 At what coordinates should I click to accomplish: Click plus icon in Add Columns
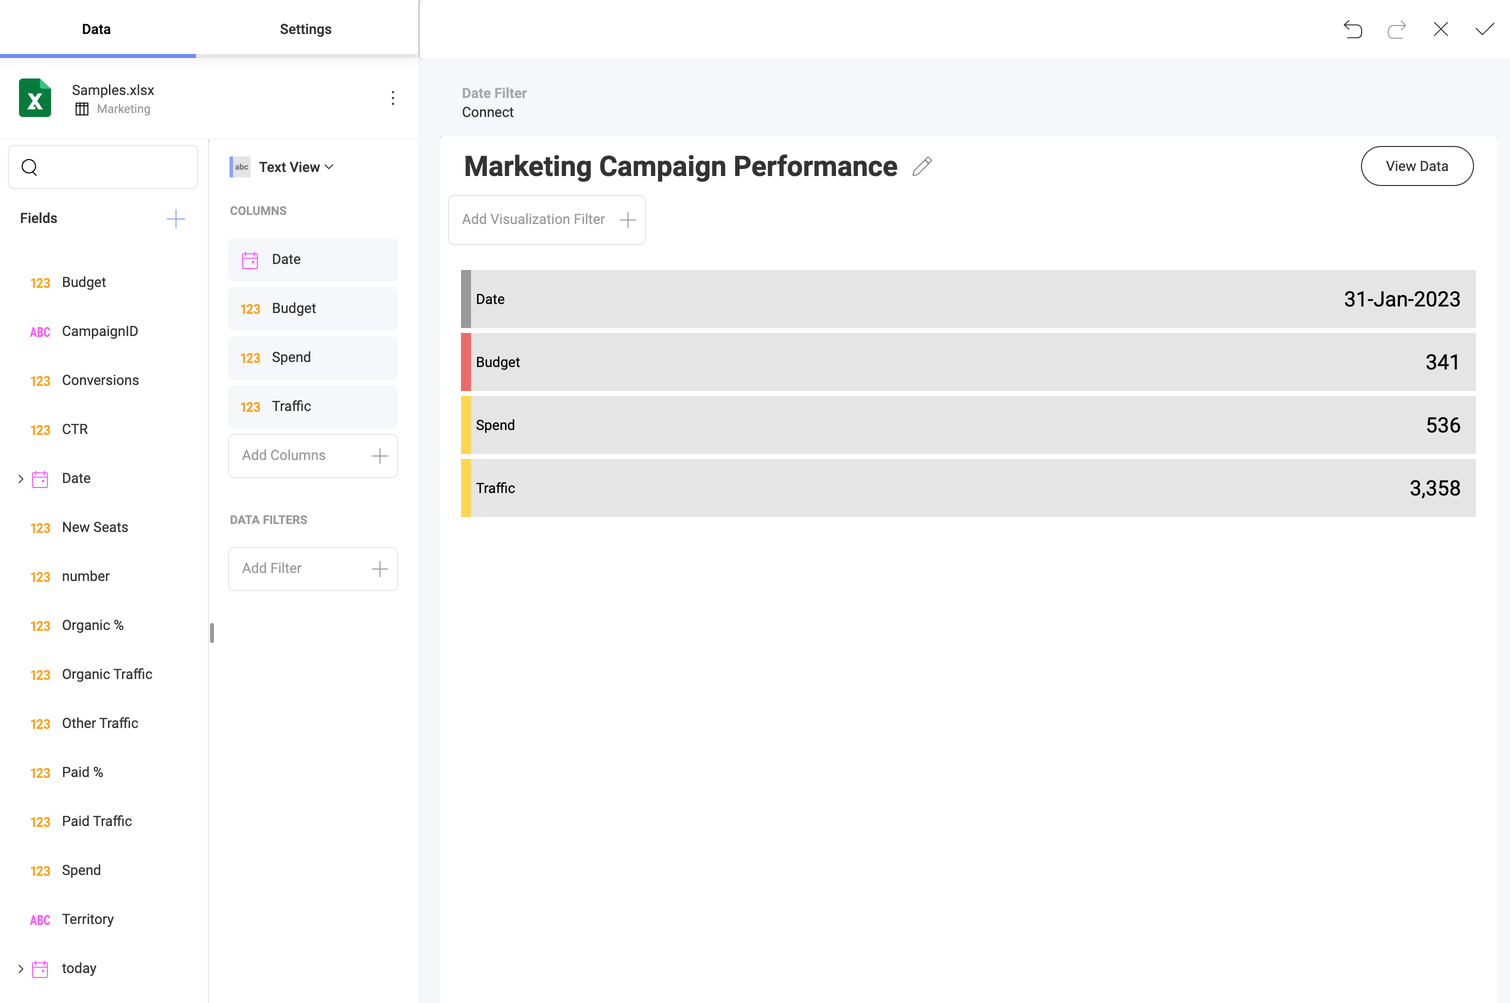tap(380, 456)
